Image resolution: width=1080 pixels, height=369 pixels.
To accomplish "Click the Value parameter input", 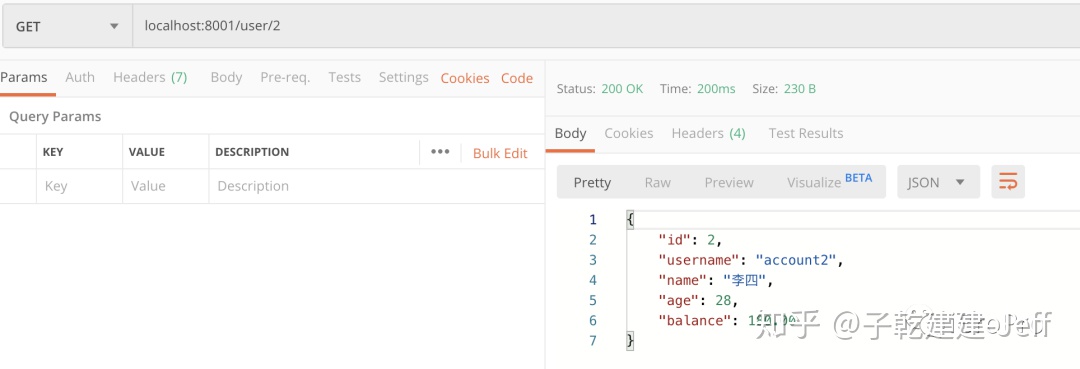I will coord(165,186).
